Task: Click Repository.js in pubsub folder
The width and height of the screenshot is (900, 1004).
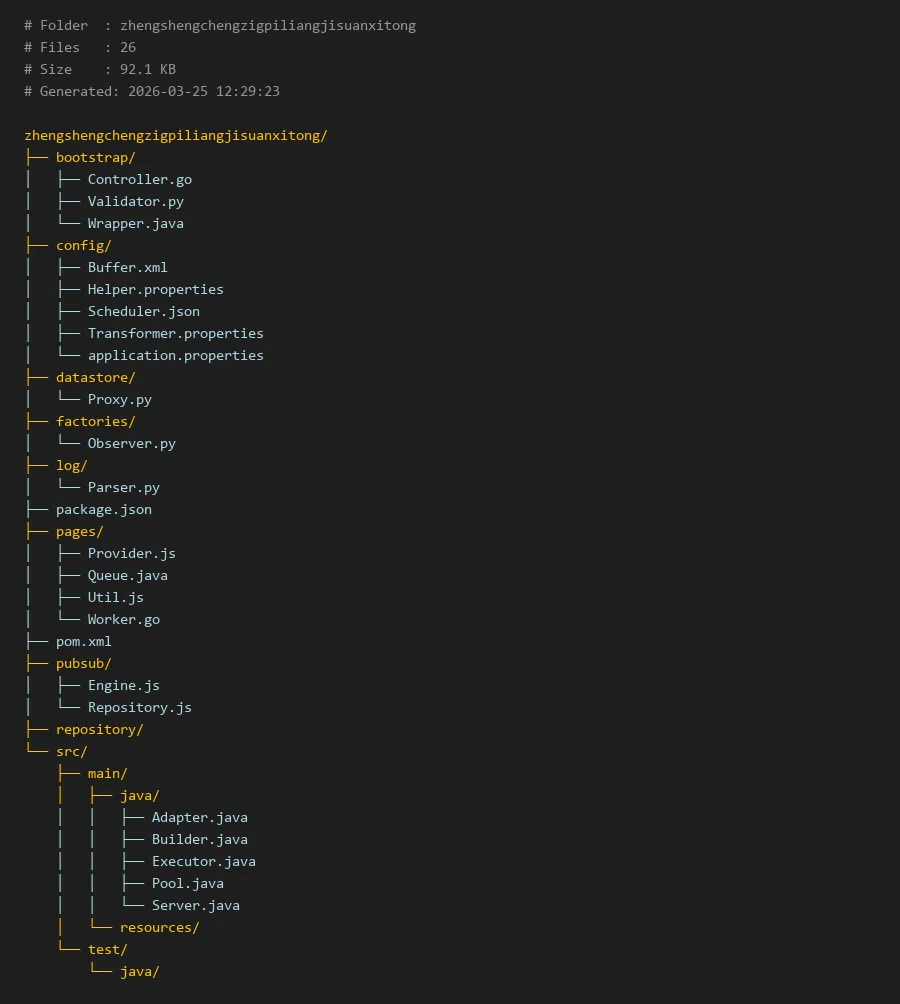Action: point(139,707)
